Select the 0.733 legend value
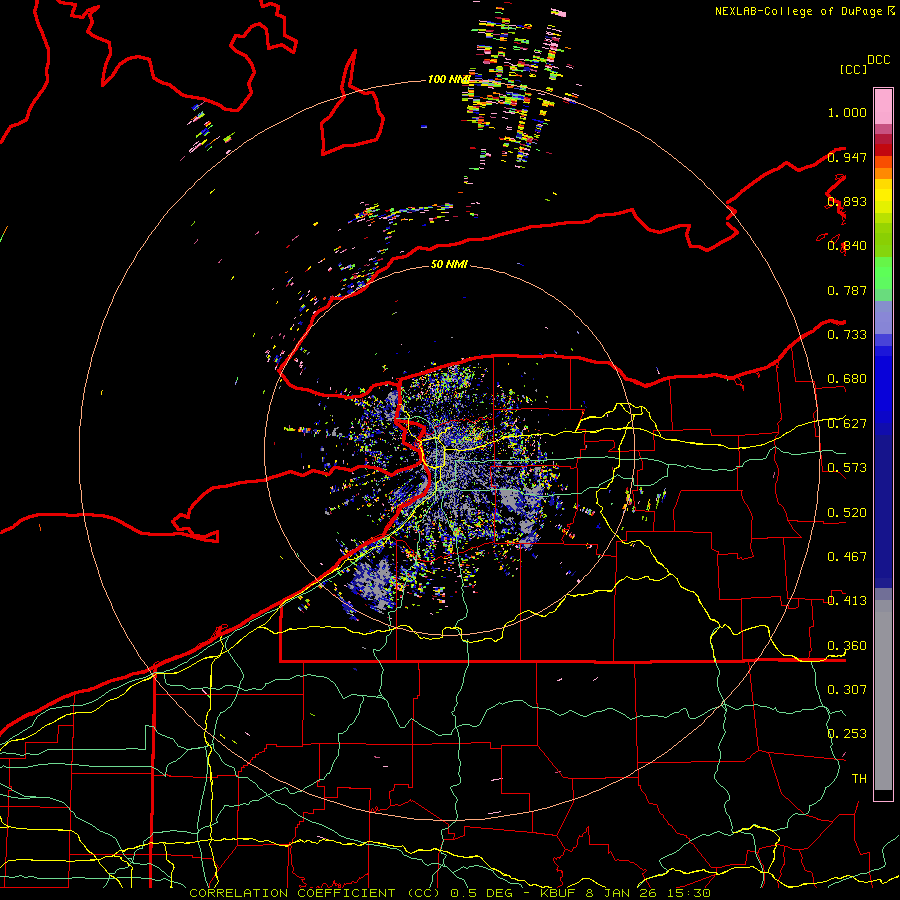 point(847,334)
